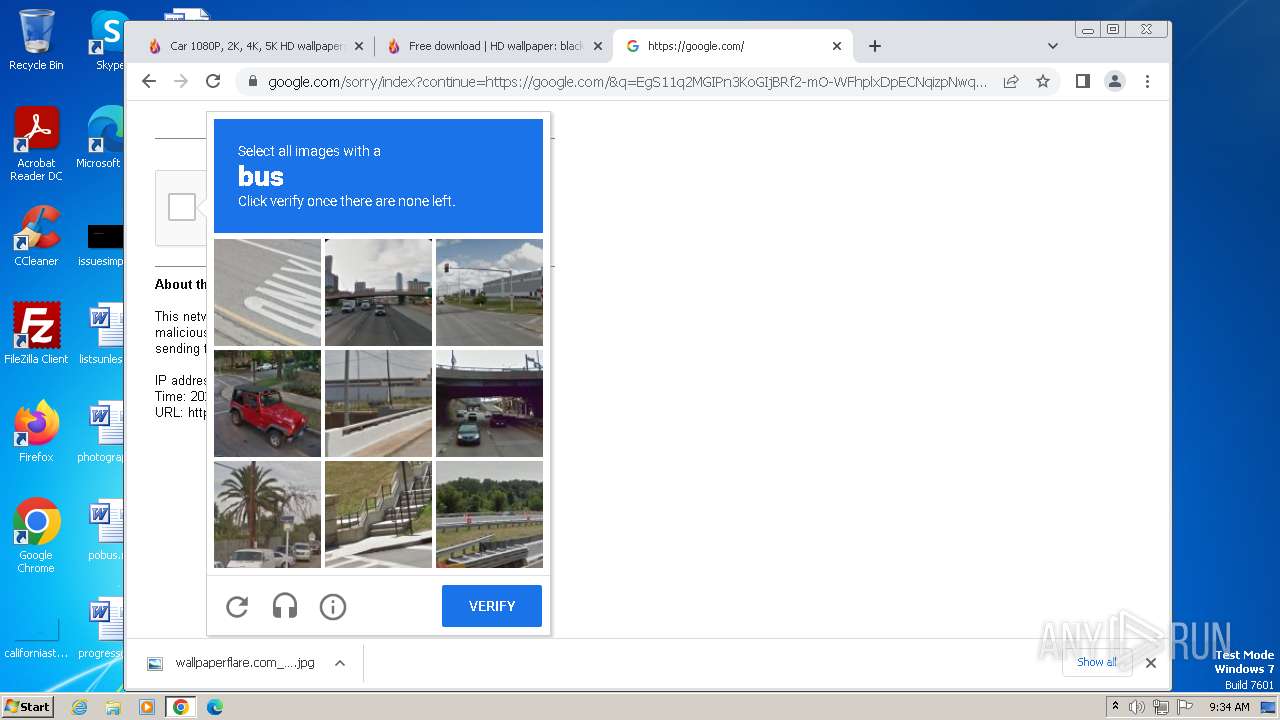The height and width of the screenshot is (720, 1280).
Task: Open Google Chrome desktop shortcut
Action: (36, 535)
